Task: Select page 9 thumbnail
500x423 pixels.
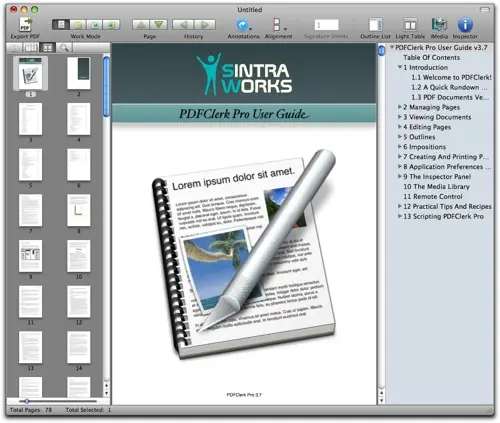Action: [30, 256]
